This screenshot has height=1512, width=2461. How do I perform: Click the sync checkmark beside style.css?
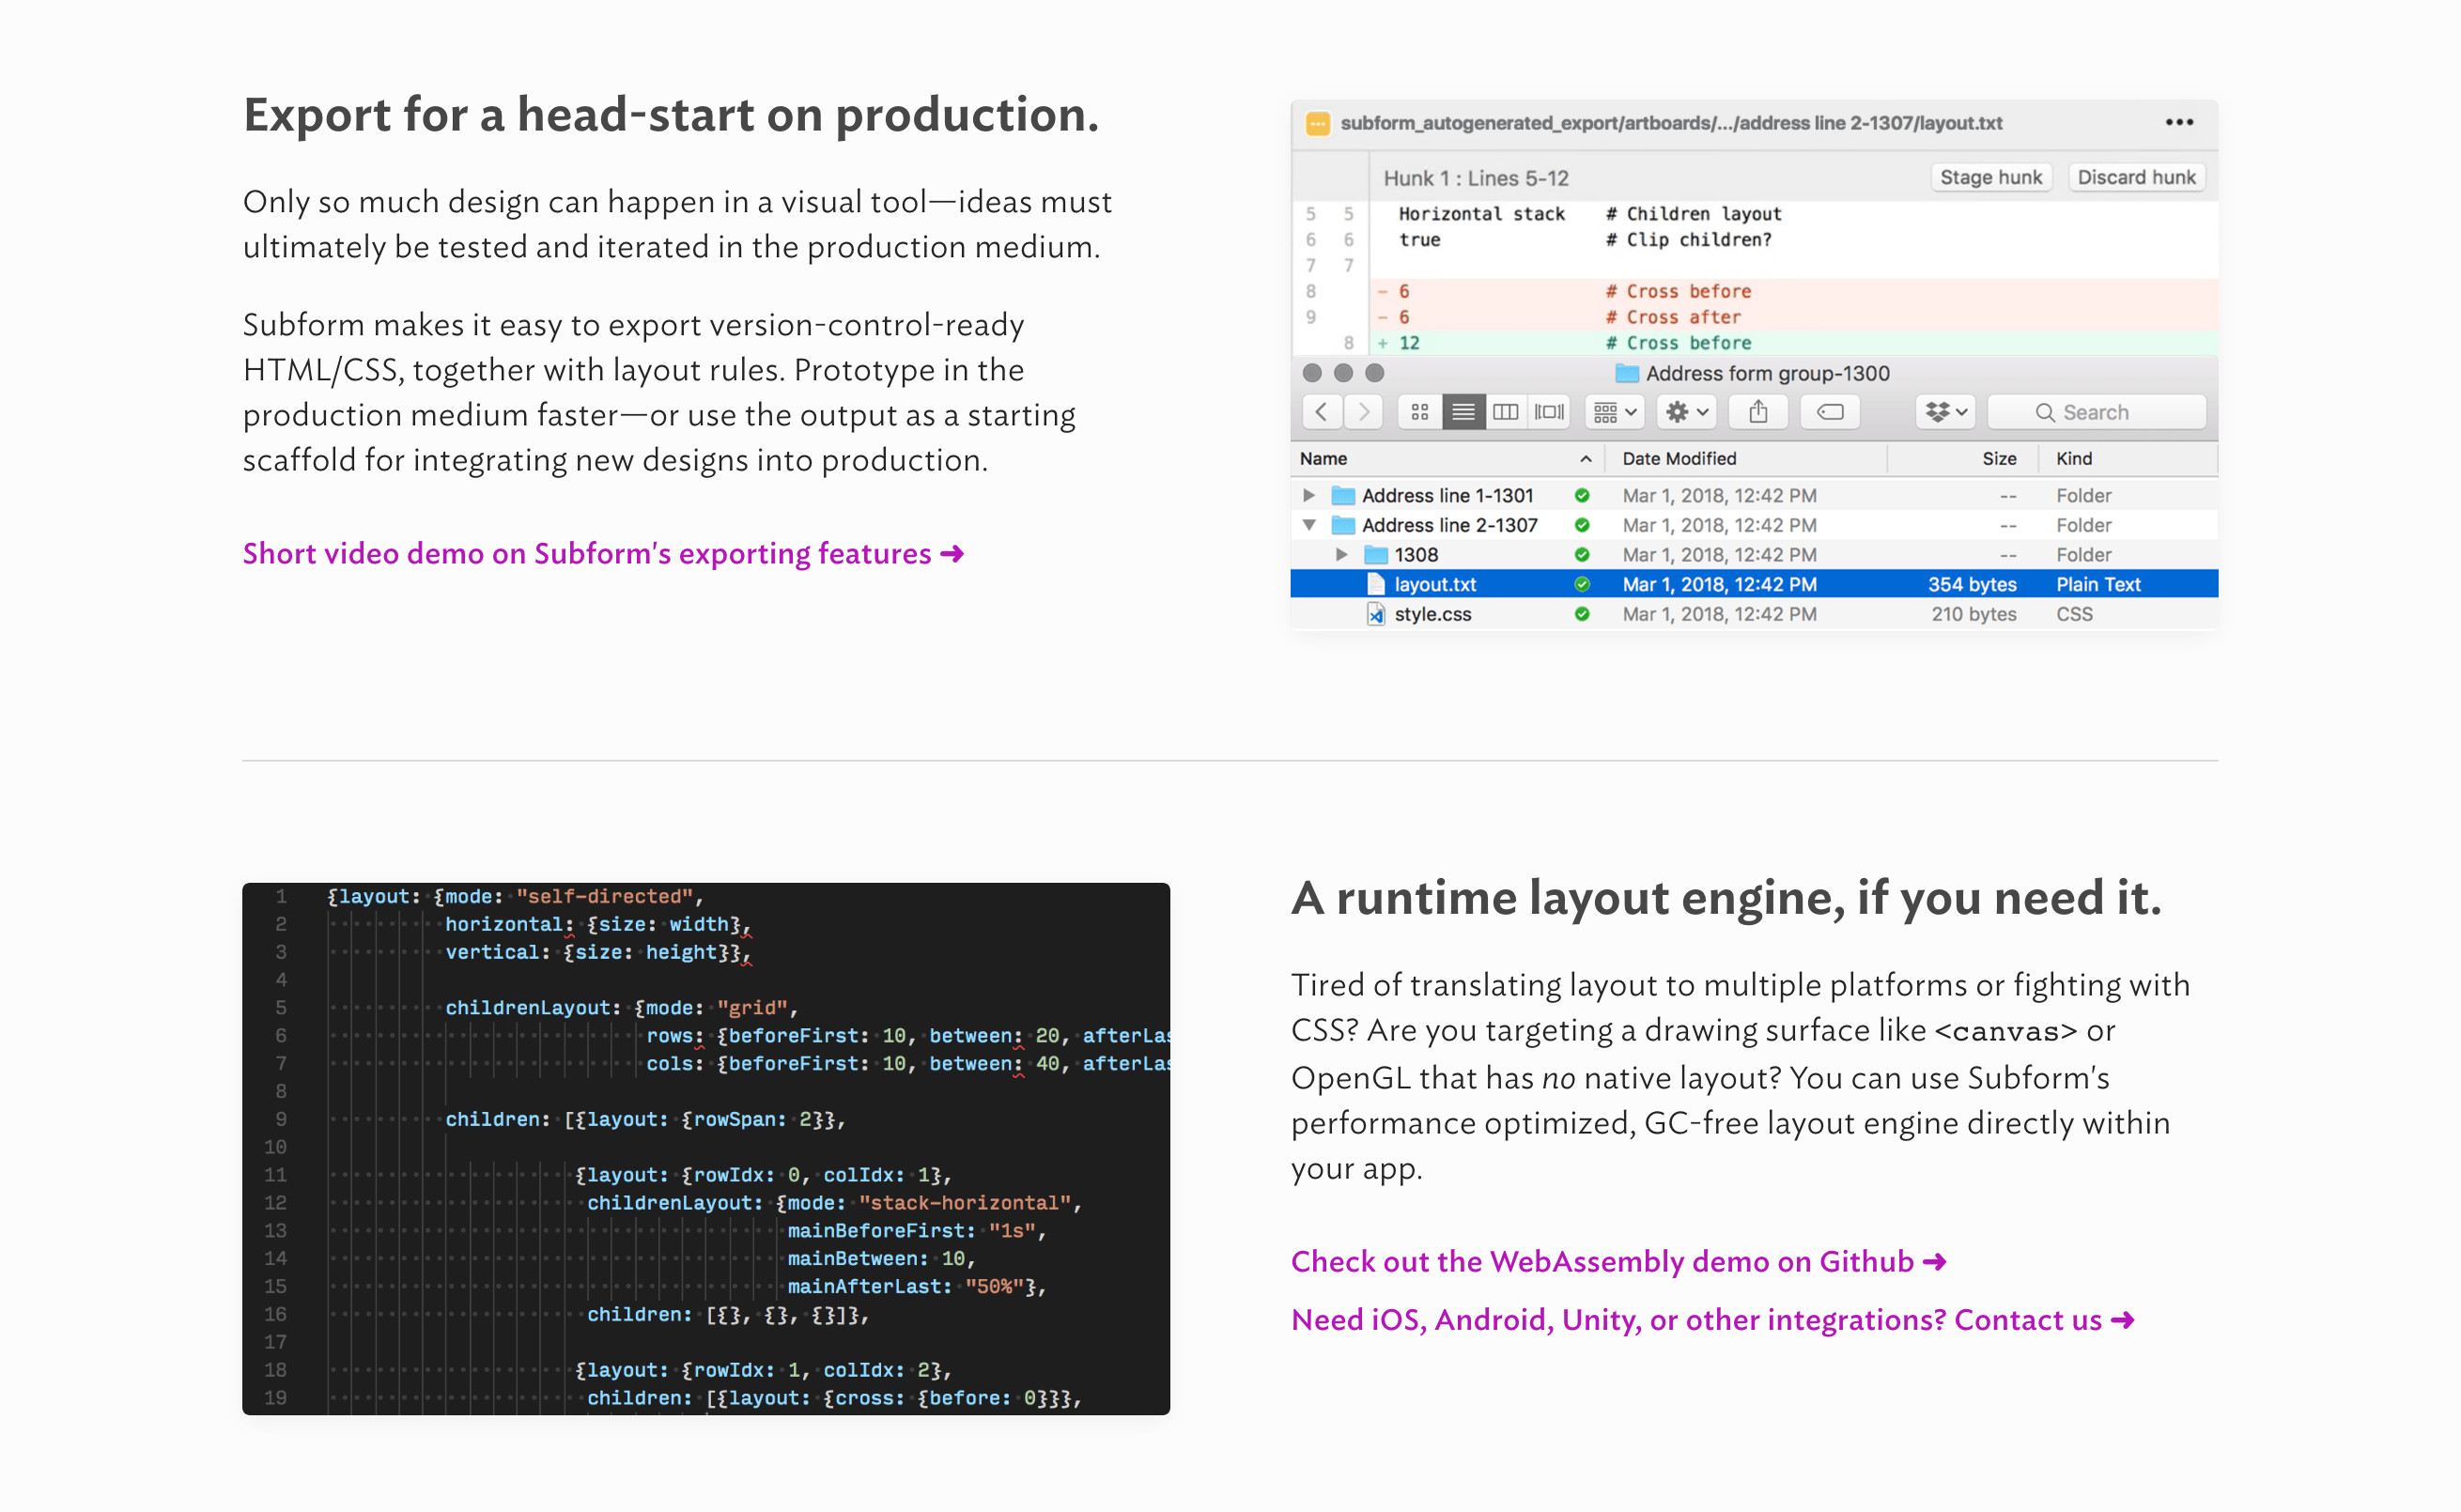click(1581, 614)
